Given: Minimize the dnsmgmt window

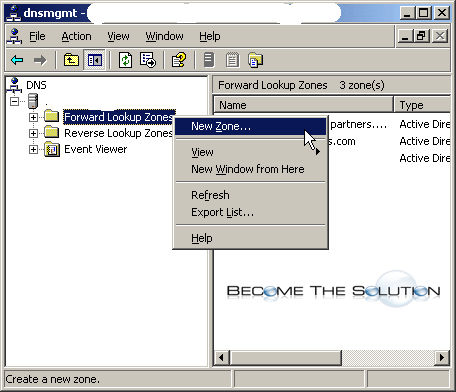Looking at the screenshot, I should coord(407,13).
